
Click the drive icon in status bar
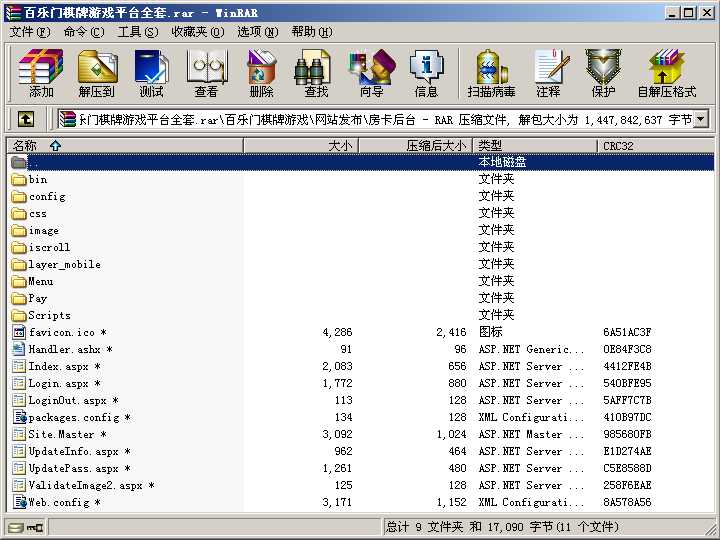pyautogui.click(x=15, y=527)
